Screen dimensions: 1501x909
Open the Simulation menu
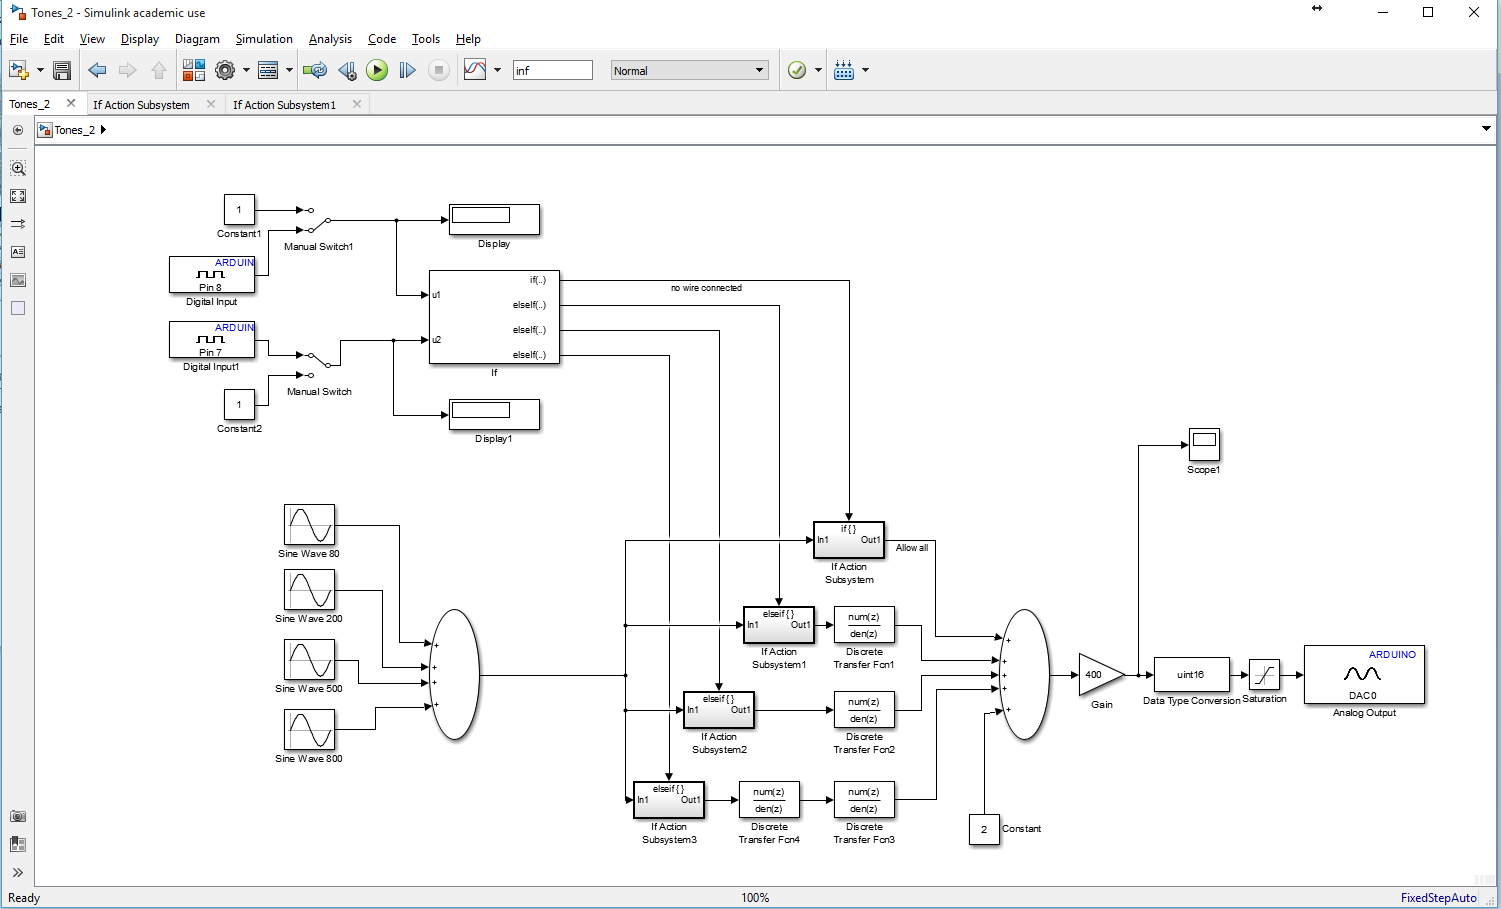coord(263,39)
